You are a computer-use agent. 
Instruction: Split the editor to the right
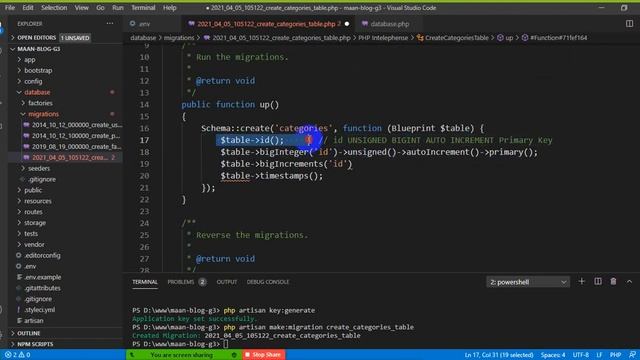[x=629, y=24]
